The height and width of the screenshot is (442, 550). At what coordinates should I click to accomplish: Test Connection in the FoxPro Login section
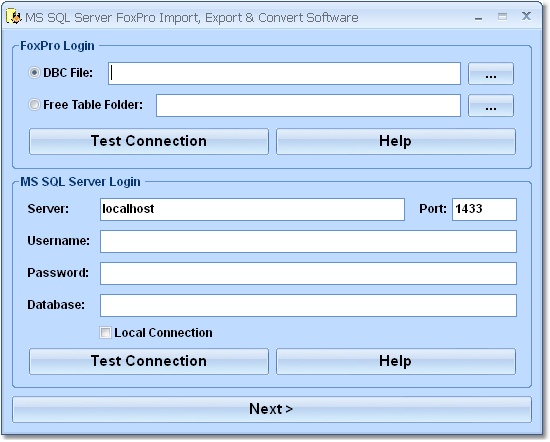point(149,141)
